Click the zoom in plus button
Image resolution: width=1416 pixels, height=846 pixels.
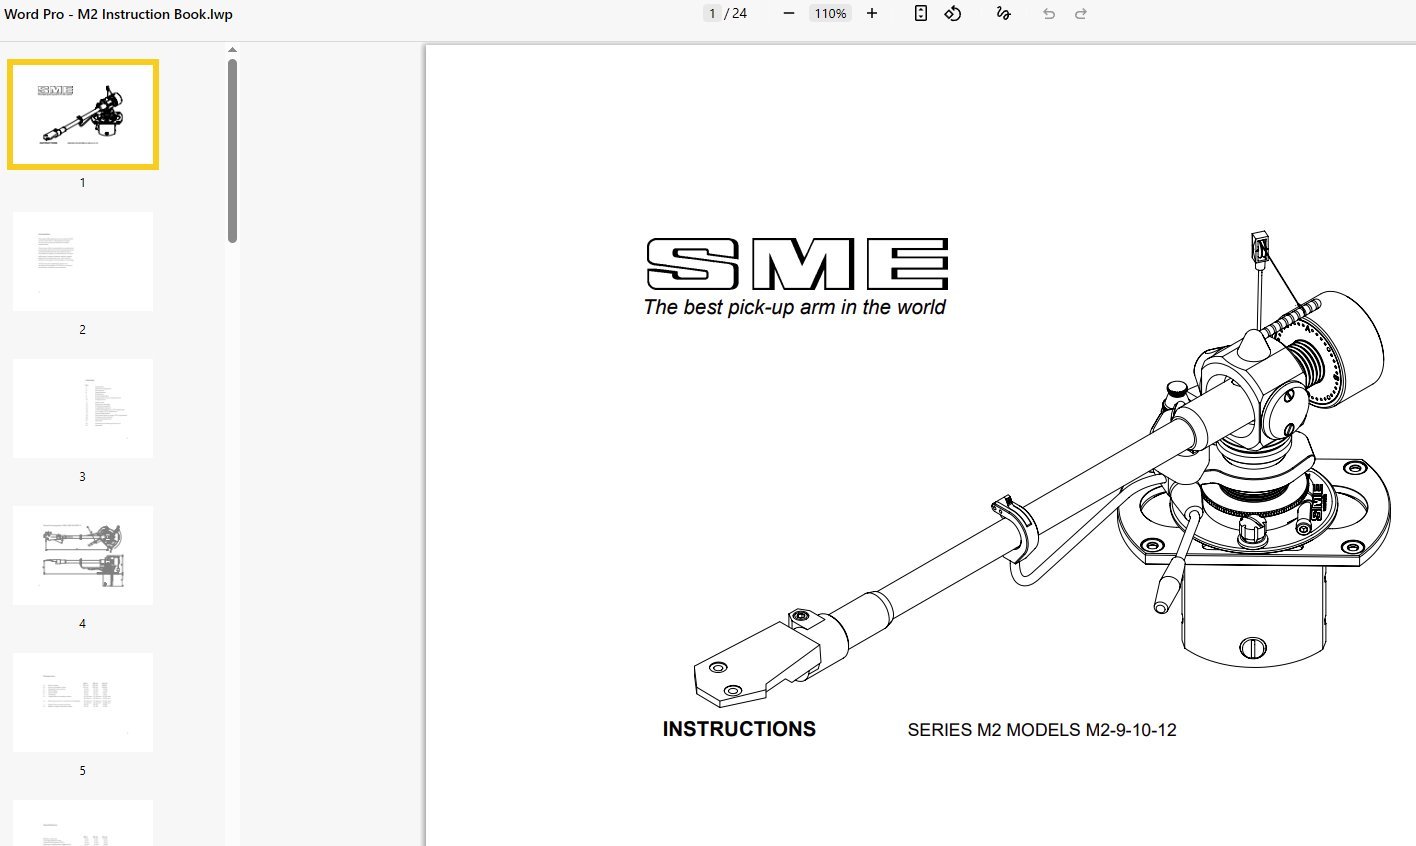(872, 14)
